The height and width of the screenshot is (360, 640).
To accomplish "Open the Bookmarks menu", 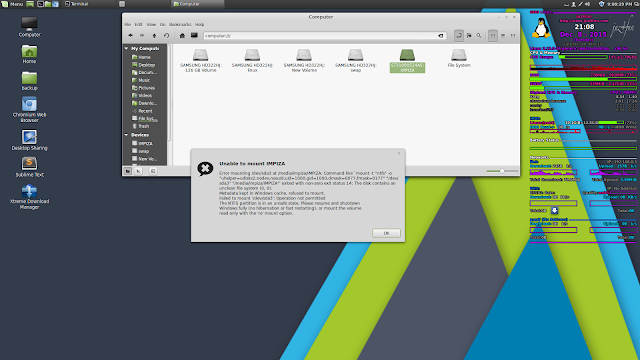I will tap(180, 24).
